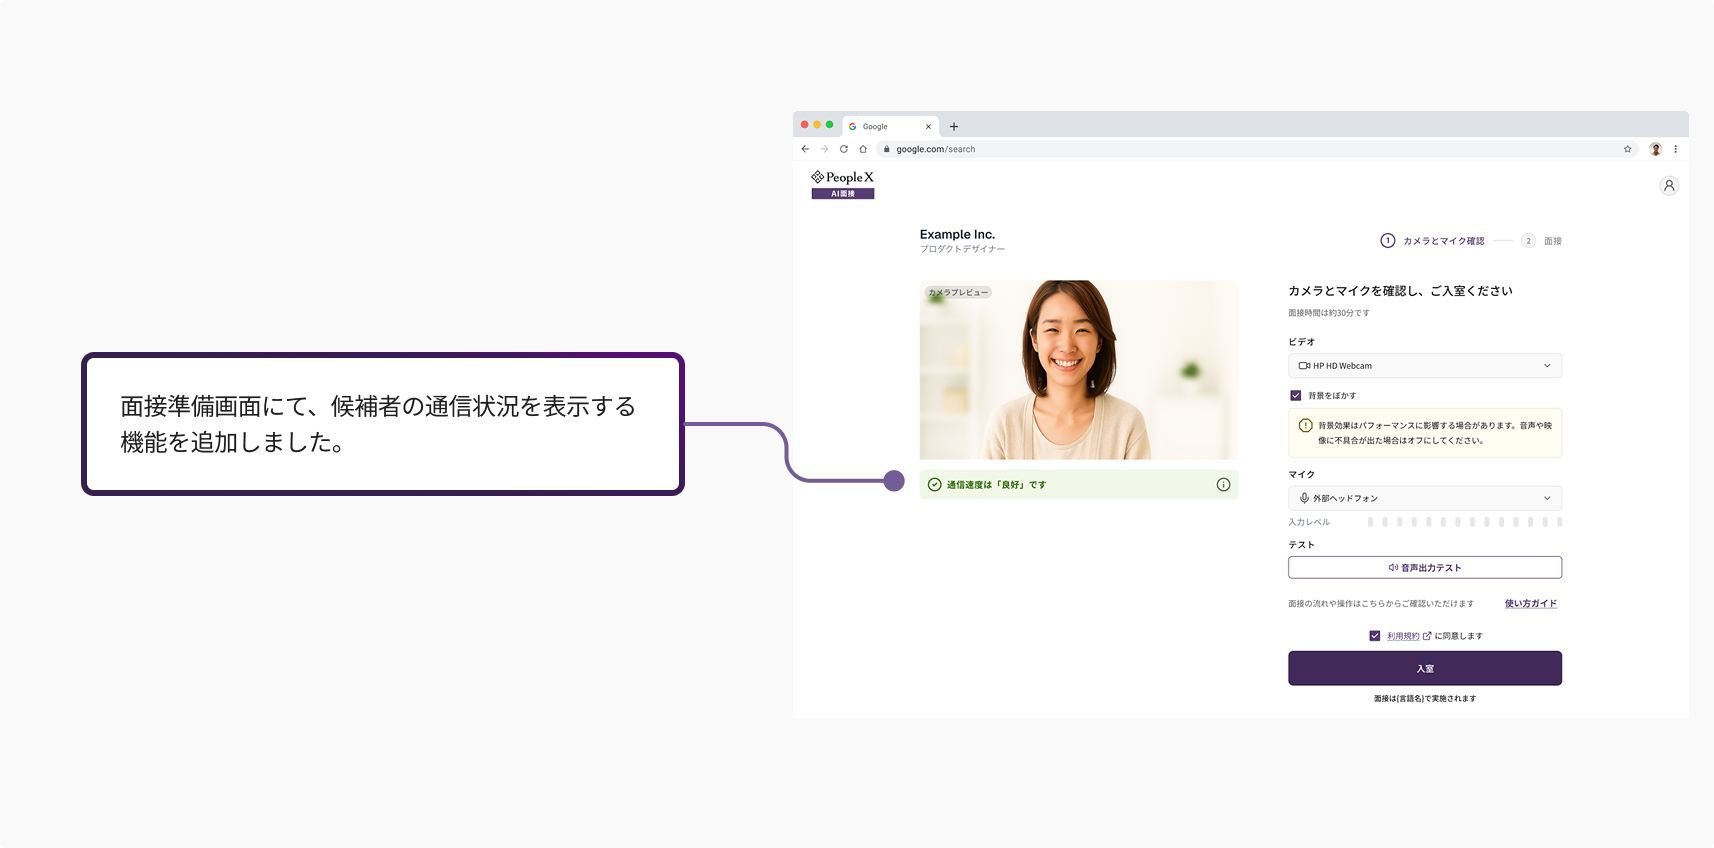This screenshot has width=1714, height=848.
Task: Bookmark this page with the star icon
Action: tap(1627, 149)
